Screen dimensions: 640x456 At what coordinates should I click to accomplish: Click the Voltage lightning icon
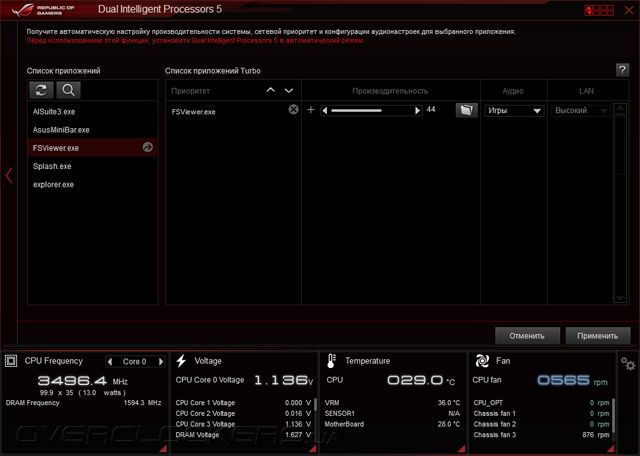point(181,361)
